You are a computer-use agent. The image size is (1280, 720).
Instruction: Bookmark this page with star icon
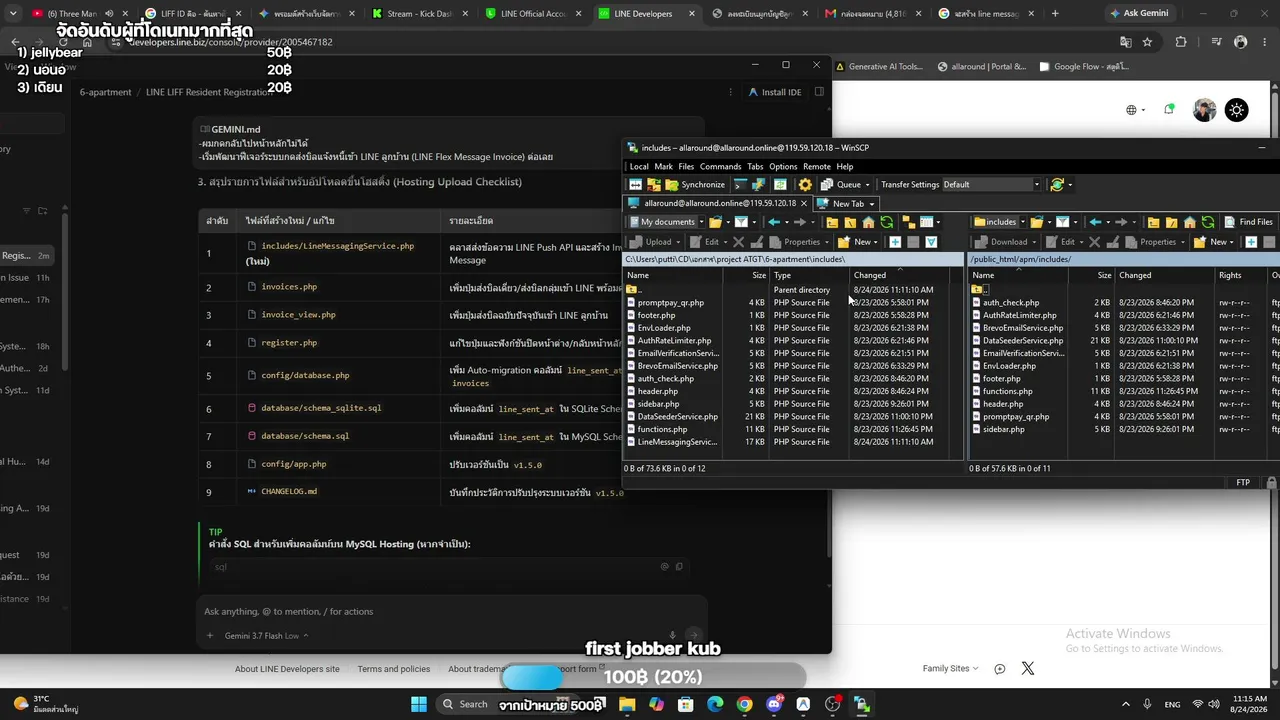pos(1148,42)
